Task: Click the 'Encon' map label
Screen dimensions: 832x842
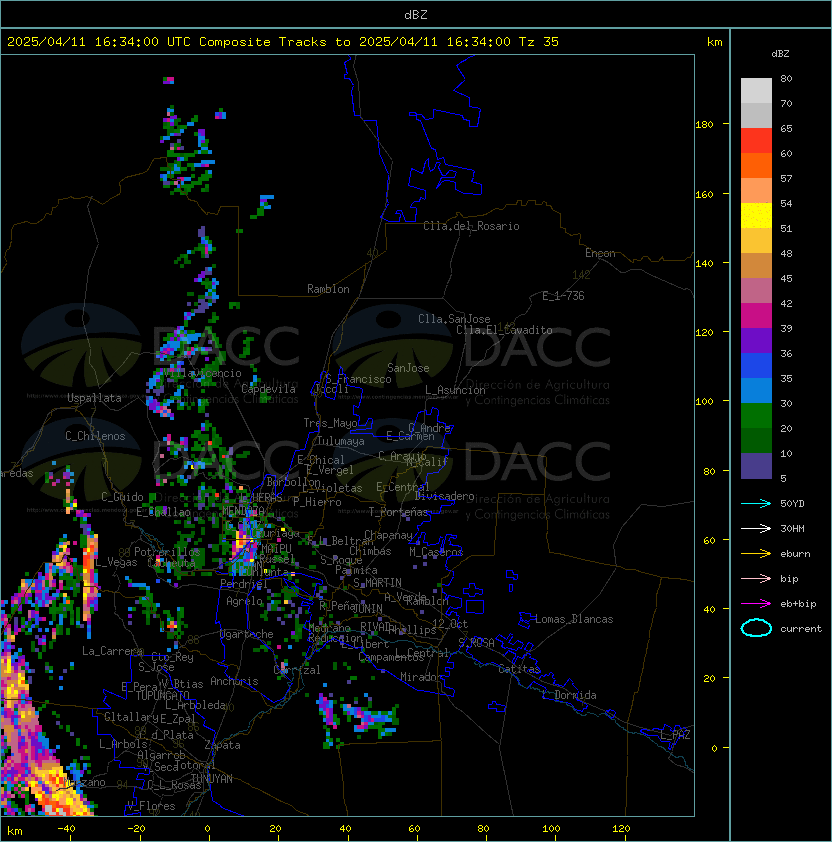Action: (600, 253)
